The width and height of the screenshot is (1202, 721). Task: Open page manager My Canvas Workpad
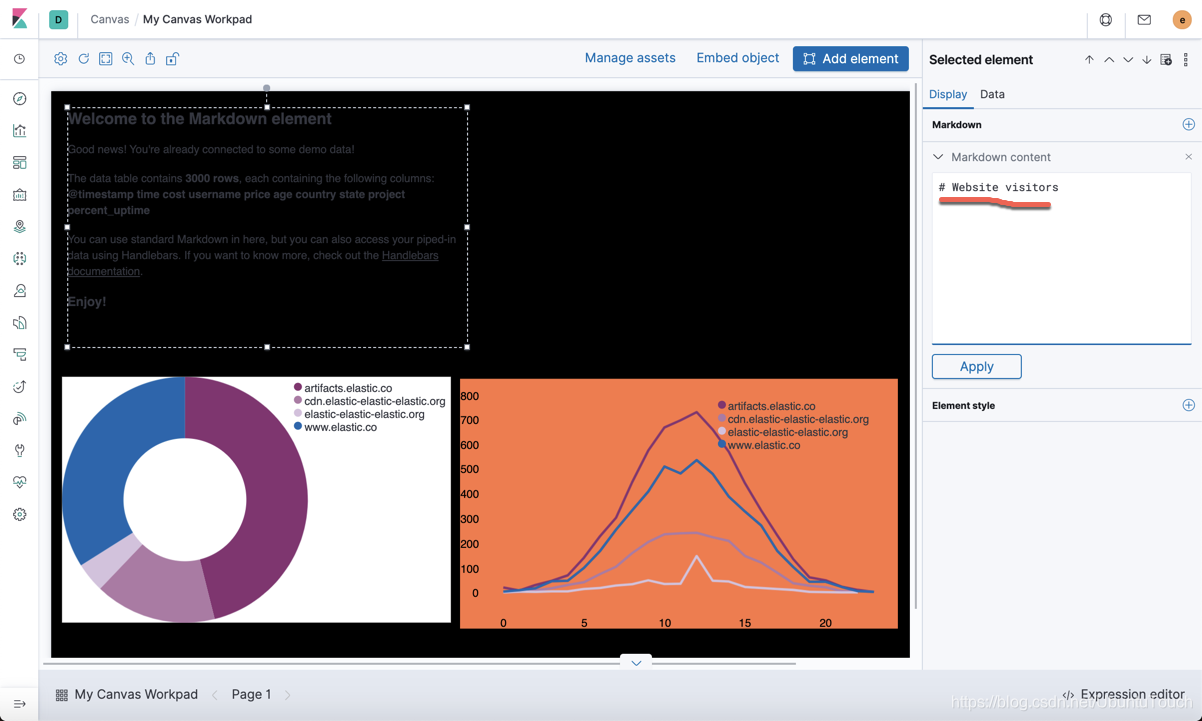click(x=126, y=694)
